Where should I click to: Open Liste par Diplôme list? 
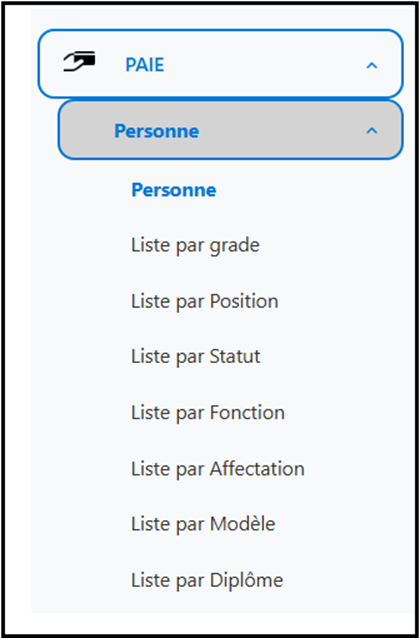point(207,580)
